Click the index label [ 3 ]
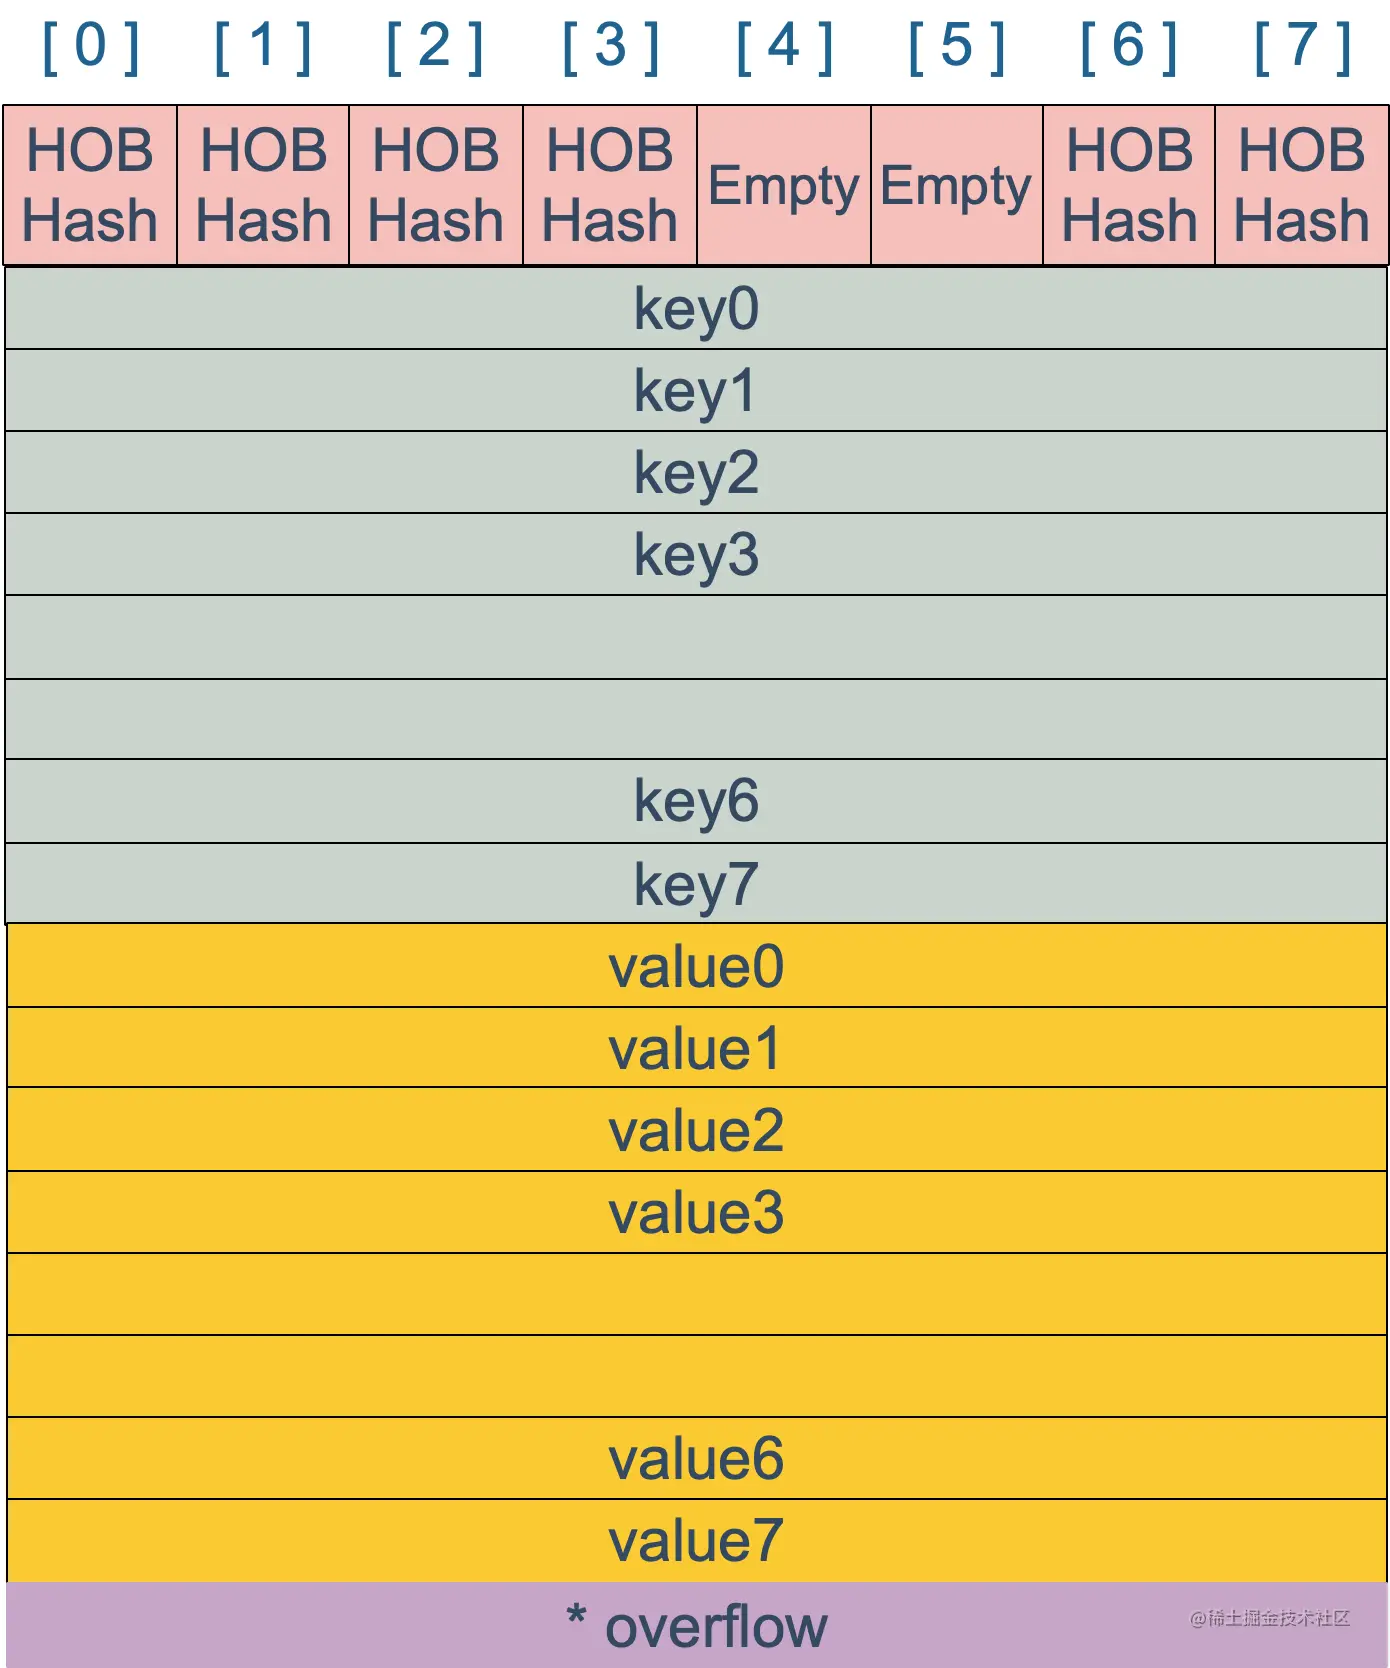Screen dimensions: 1390x1668 [611, 48]
